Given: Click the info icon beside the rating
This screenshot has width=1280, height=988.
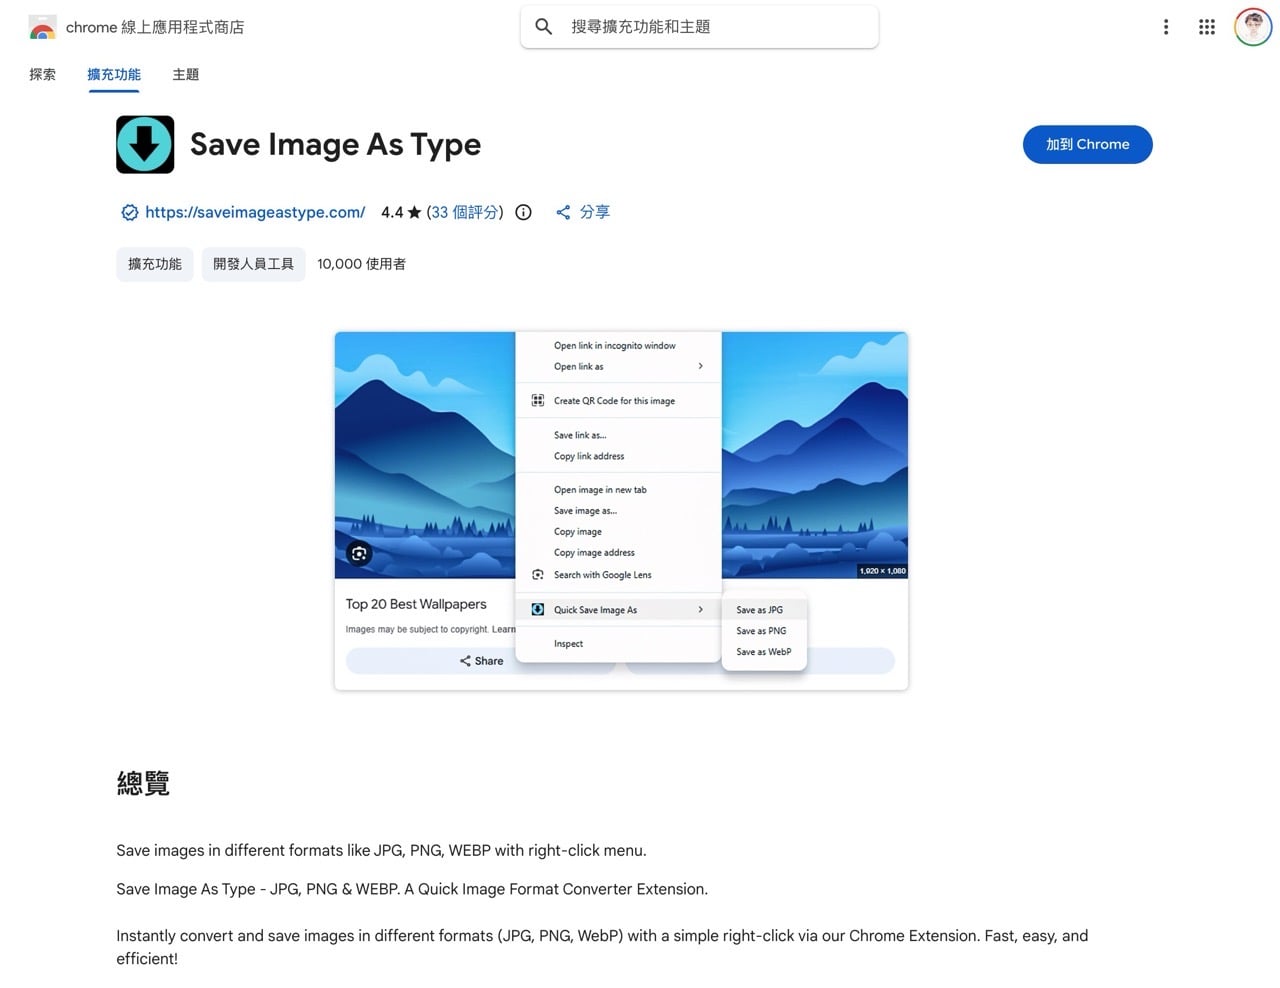Looking at the screenshot, I should pos(523,212).
